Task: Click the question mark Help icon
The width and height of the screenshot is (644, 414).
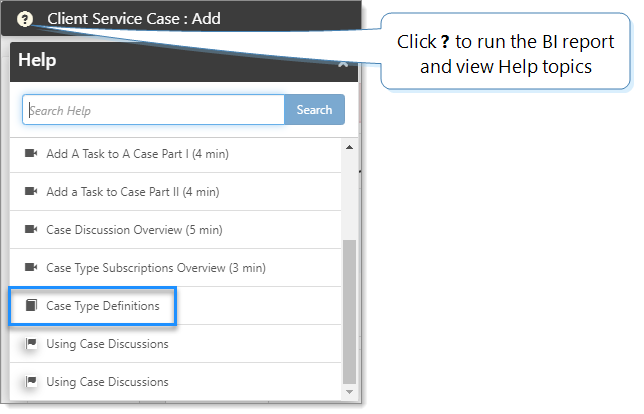Action: 25,18
